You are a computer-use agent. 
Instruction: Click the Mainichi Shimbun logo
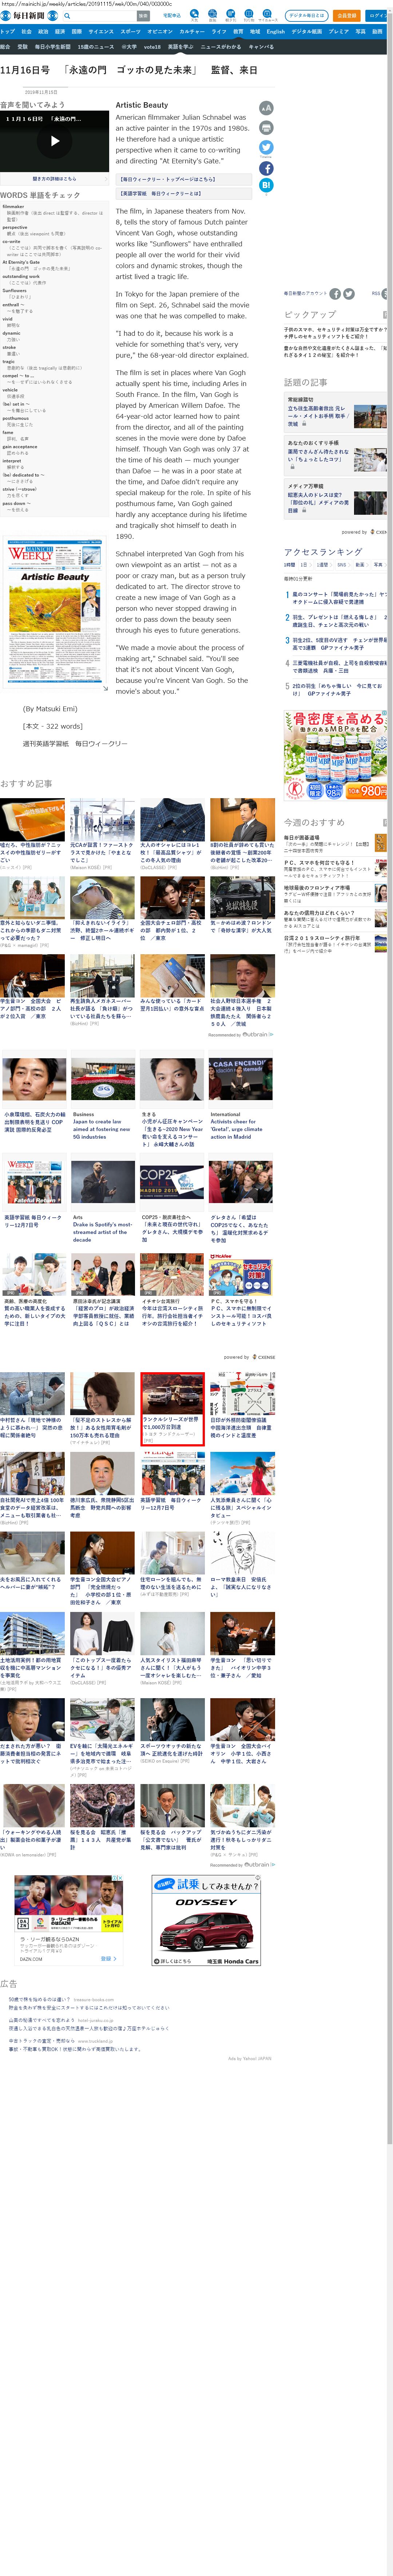coord(28,16)
